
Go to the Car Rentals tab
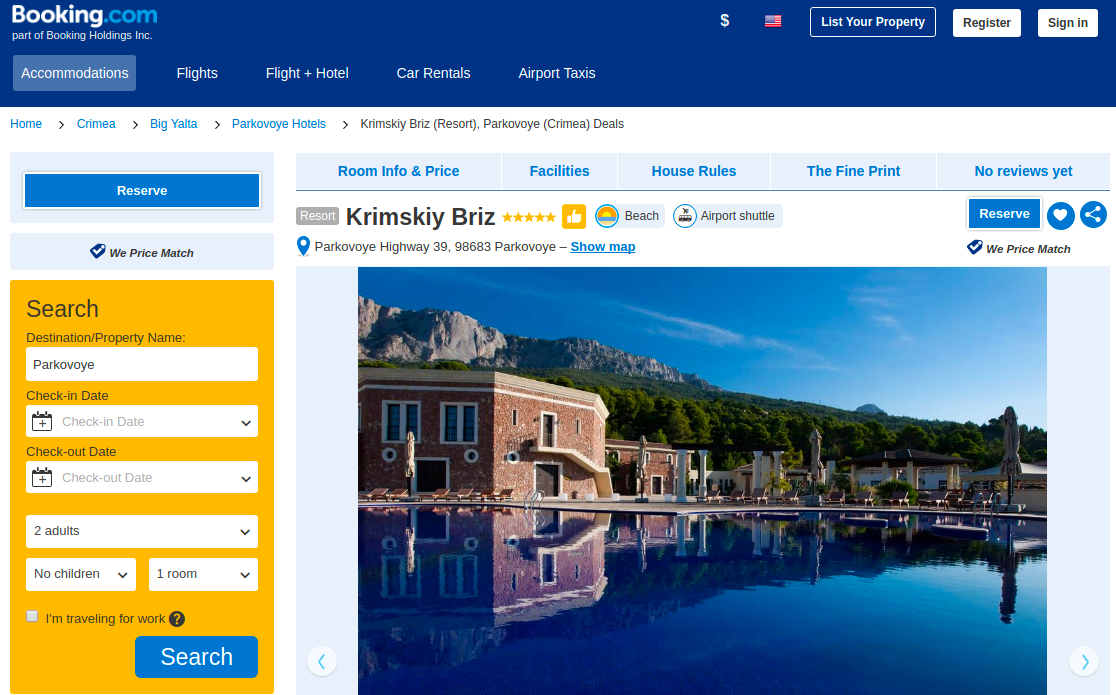click(433, 73)
